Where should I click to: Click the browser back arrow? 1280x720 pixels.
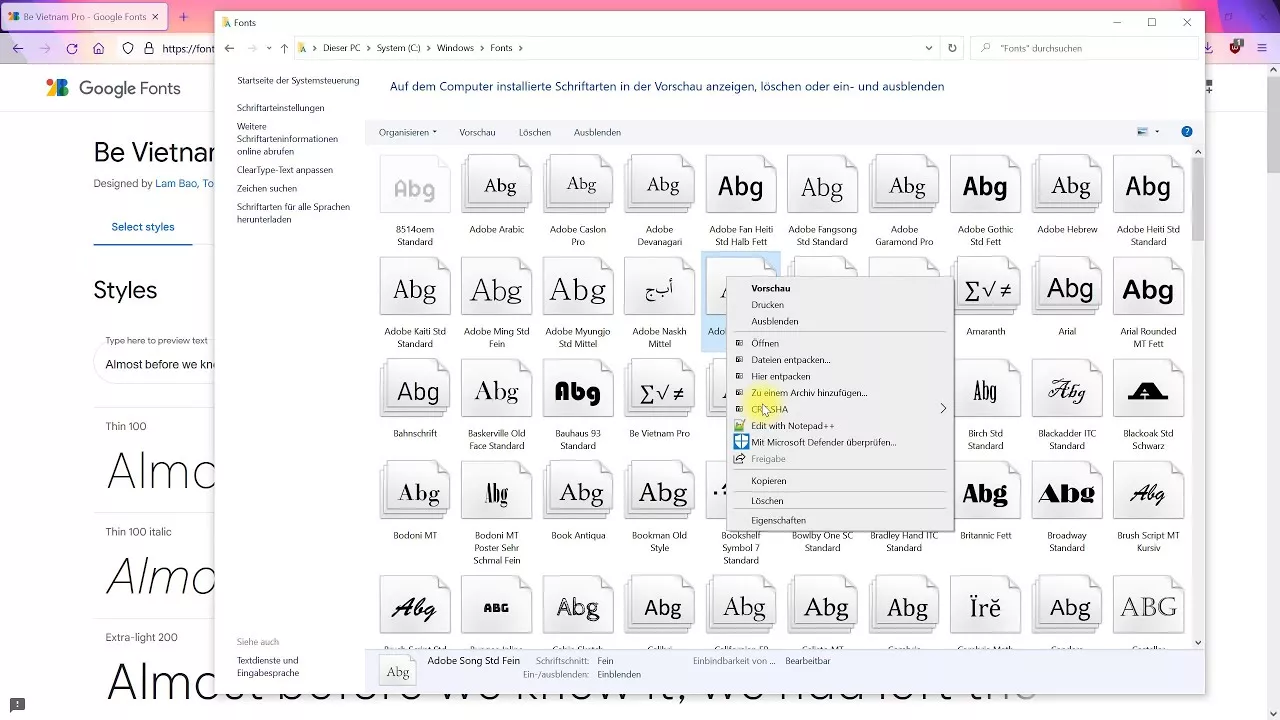click(x=17, y=48)
